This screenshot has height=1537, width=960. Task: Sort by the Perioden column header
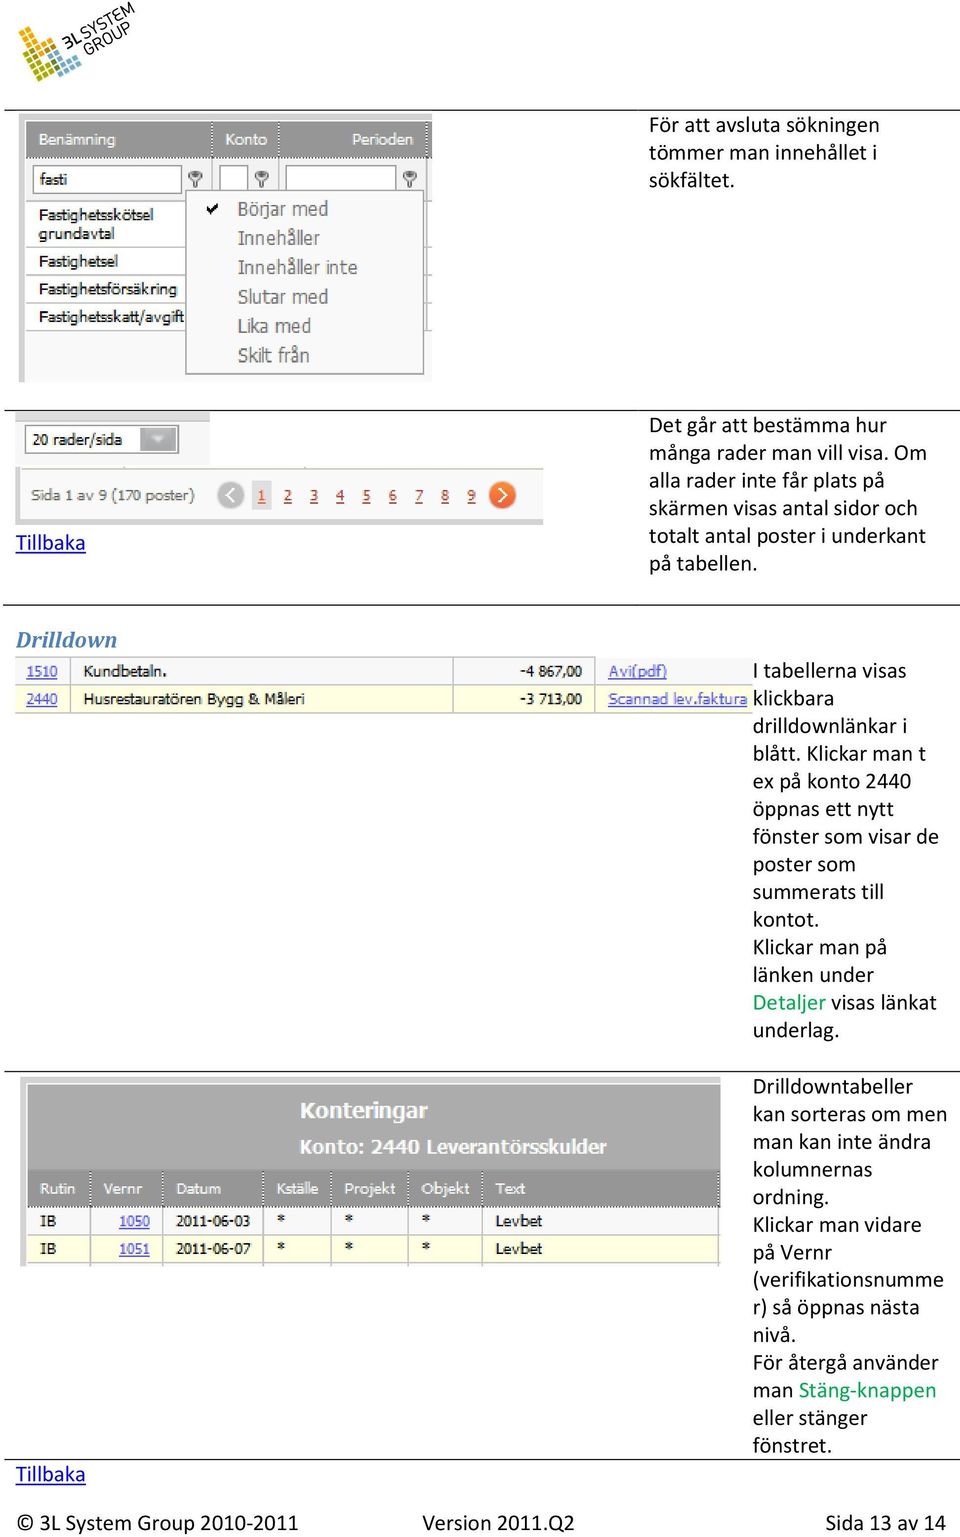(354, 139)
